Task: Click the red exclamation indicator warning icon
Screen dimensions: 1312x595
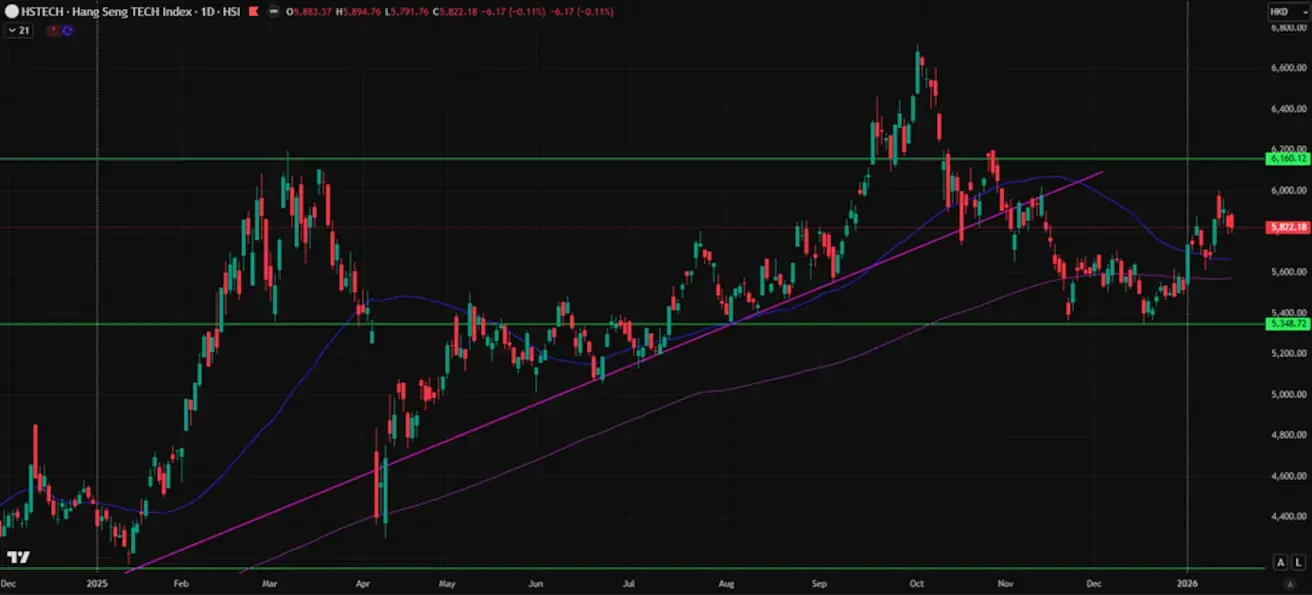Action: 53,30
